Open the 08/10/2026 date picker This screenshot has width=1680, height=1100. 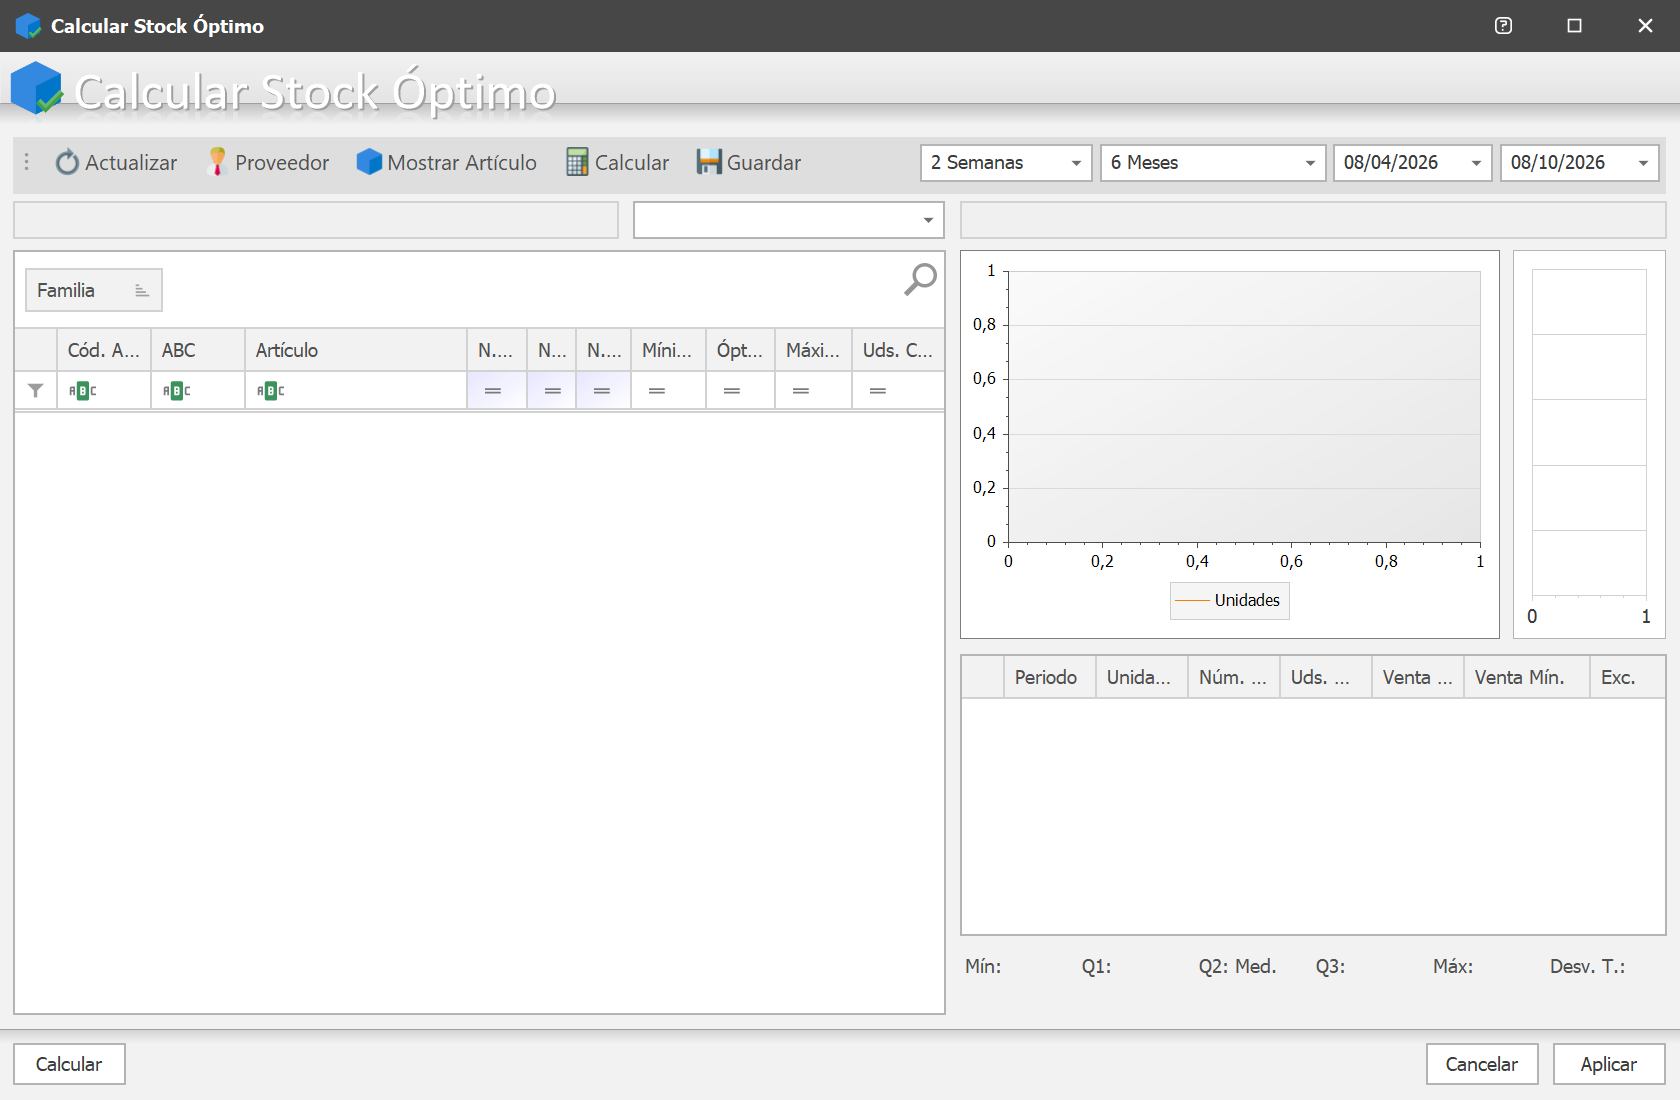pos(1643,163)
